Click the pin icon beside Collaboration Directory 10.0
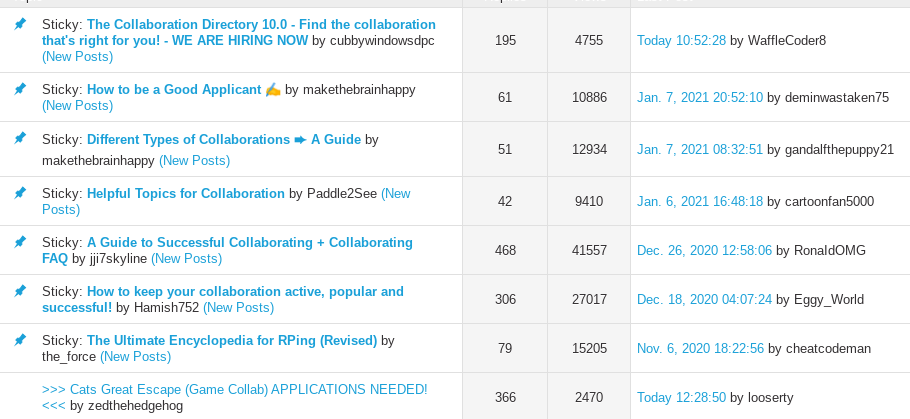910x419 pixels. click(x=20, y=24)
